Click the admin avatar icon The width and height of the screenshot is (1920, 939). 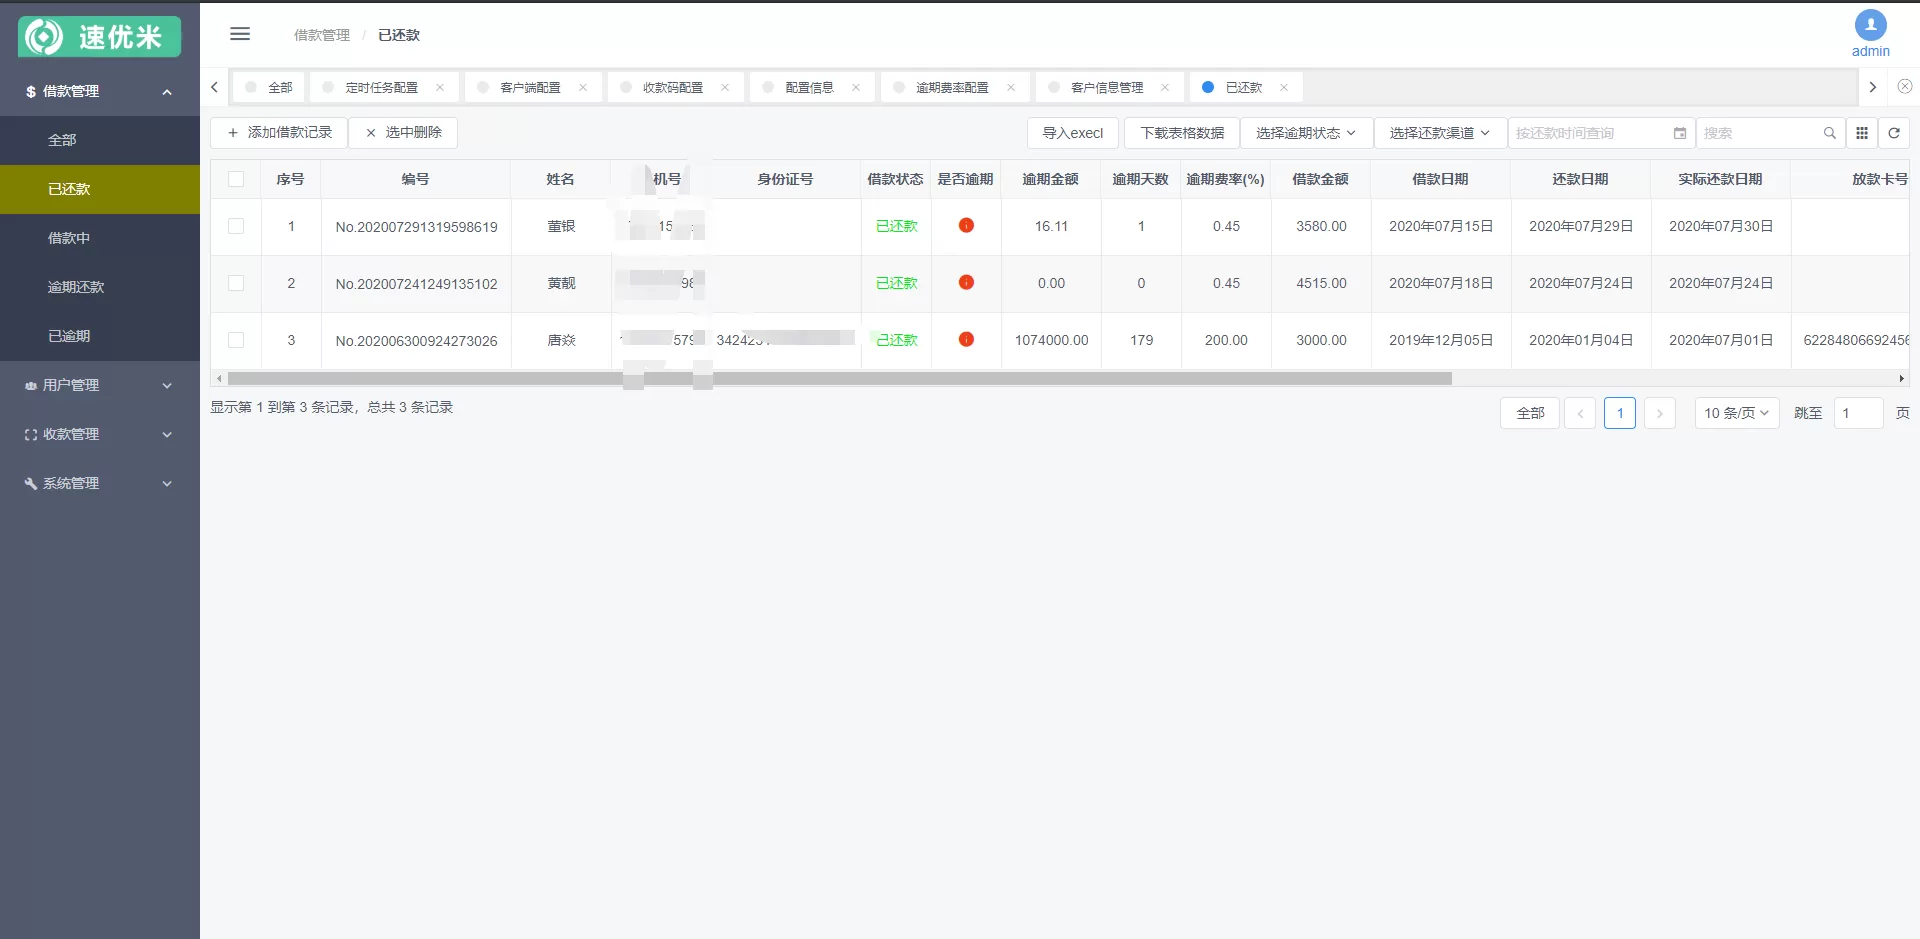coord(1869,25)
